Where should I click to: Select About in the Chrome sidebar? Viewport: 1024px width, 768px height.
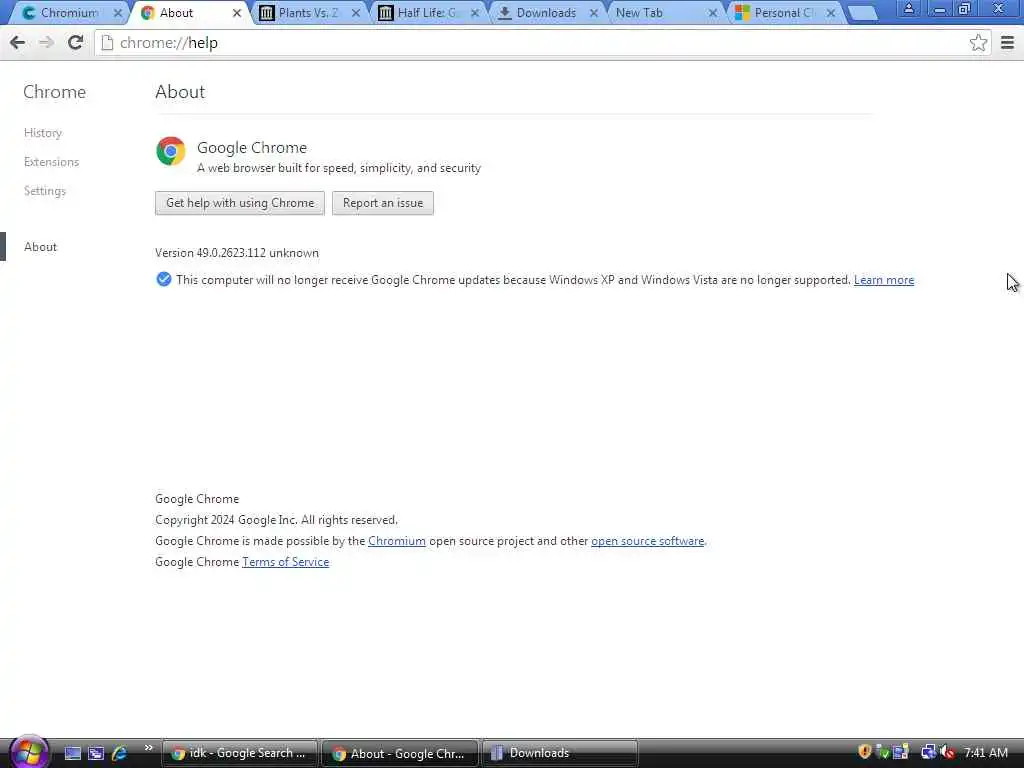[x=40, y=247]
